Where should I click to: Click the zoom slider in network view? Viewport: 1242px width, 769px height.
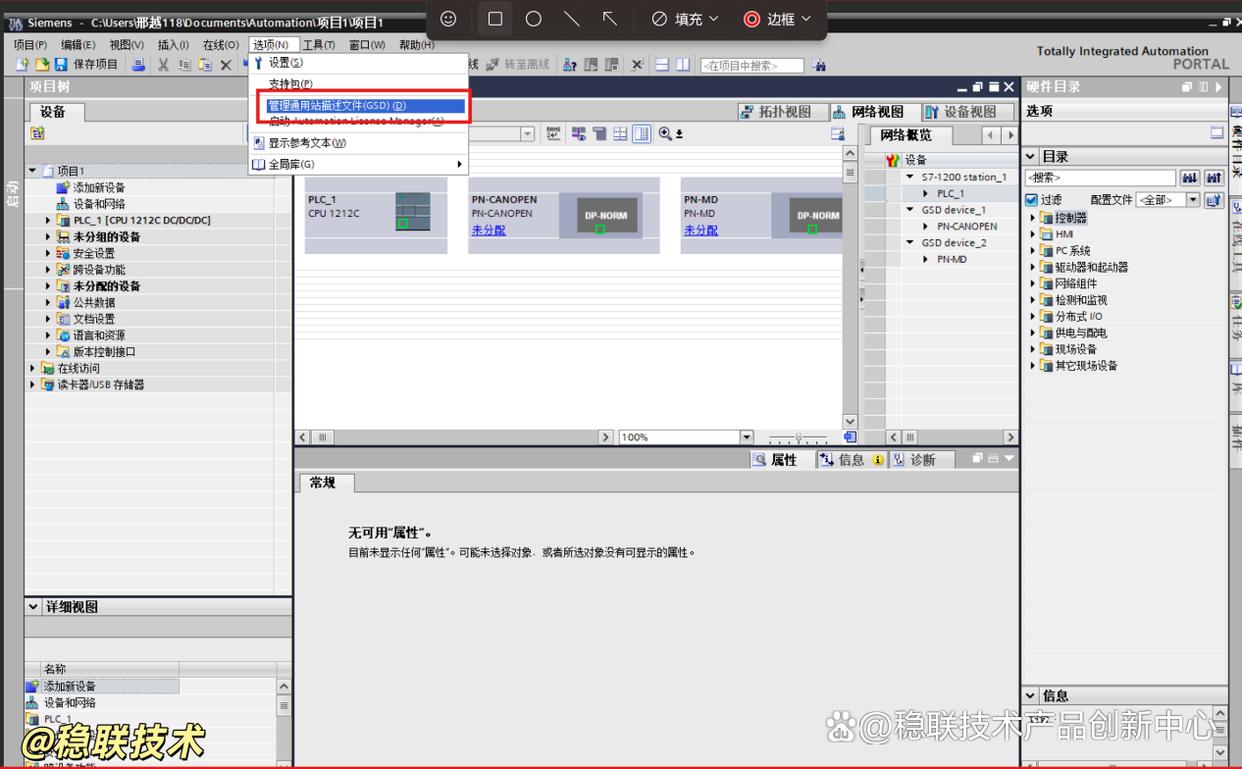pyautogui.click(x=797, y=437)
